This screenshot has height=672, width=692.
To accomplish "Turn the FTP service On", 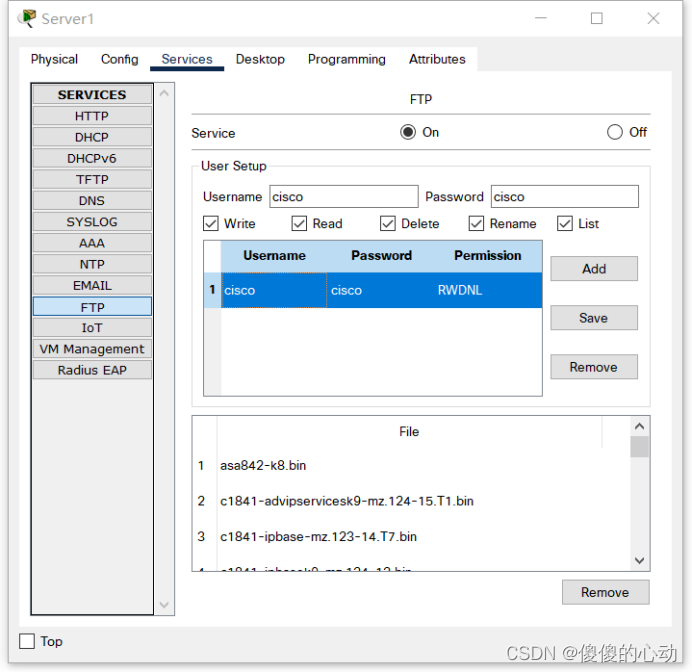I will click(x=408, y=132).
